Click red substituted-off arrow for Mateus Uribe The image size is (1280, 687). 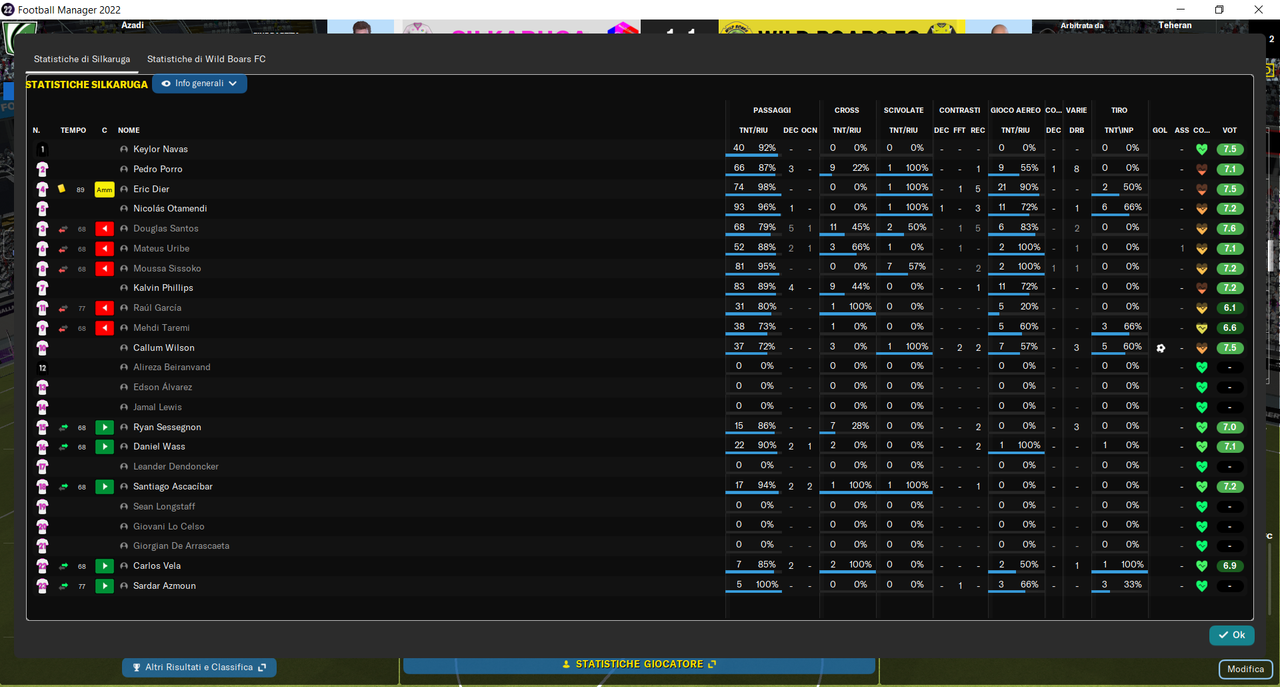point(104,248)
